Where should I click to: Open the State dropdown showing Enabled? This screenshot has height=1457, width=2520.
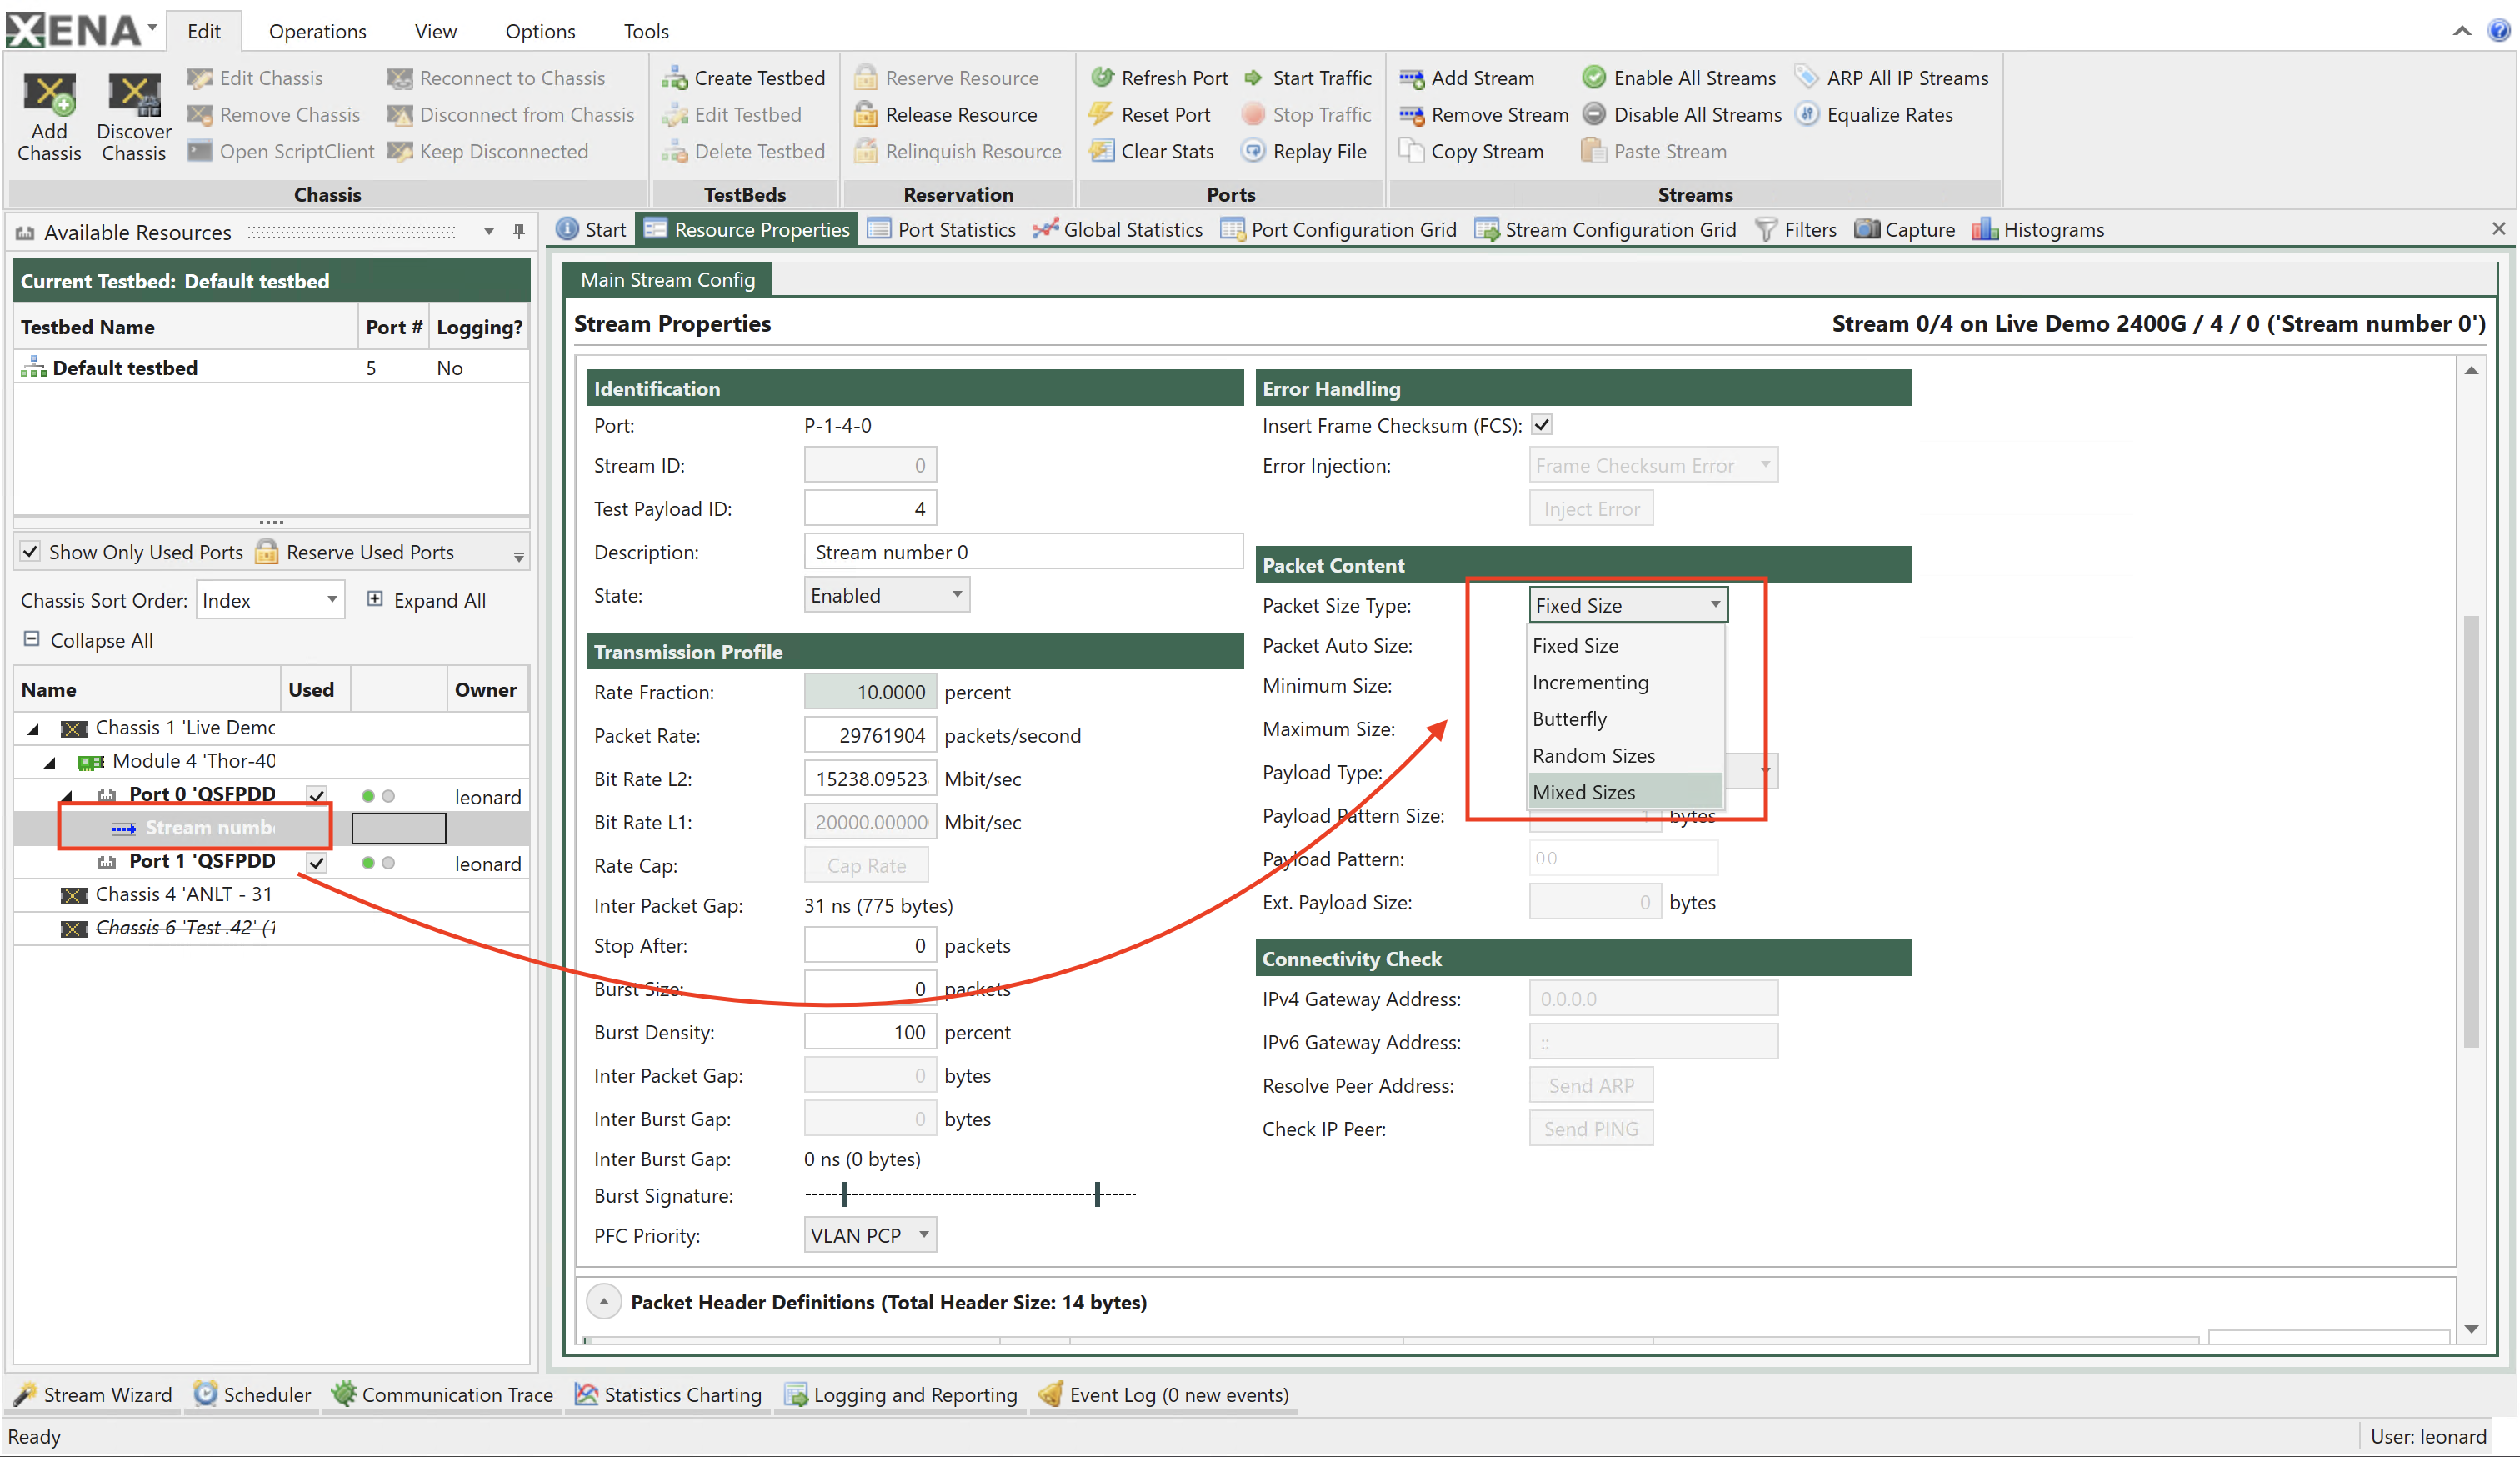pyautogui.click(x=886, y=595)
